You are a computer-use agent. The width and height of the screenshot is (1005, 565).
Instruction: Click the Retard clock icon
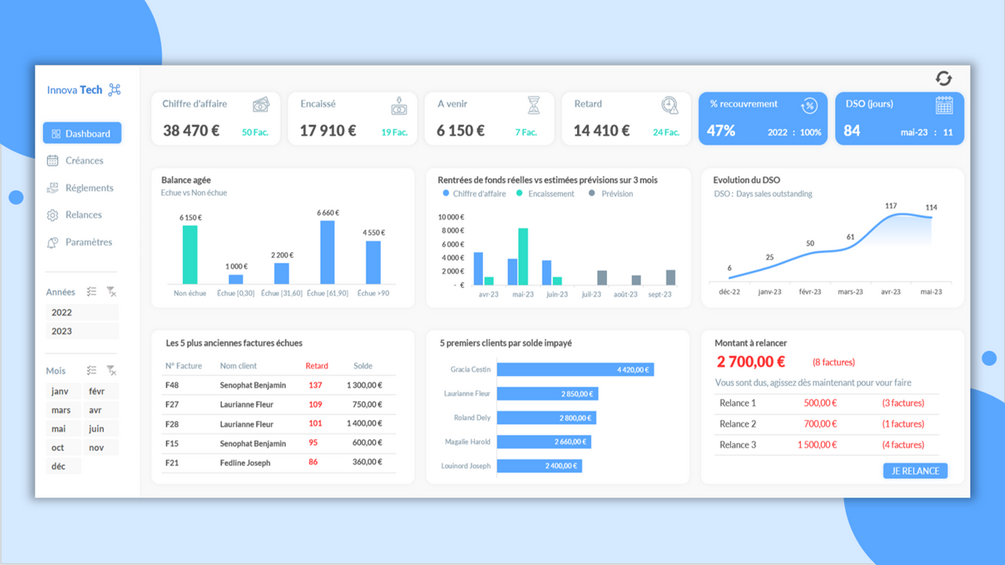coord(670,105)
